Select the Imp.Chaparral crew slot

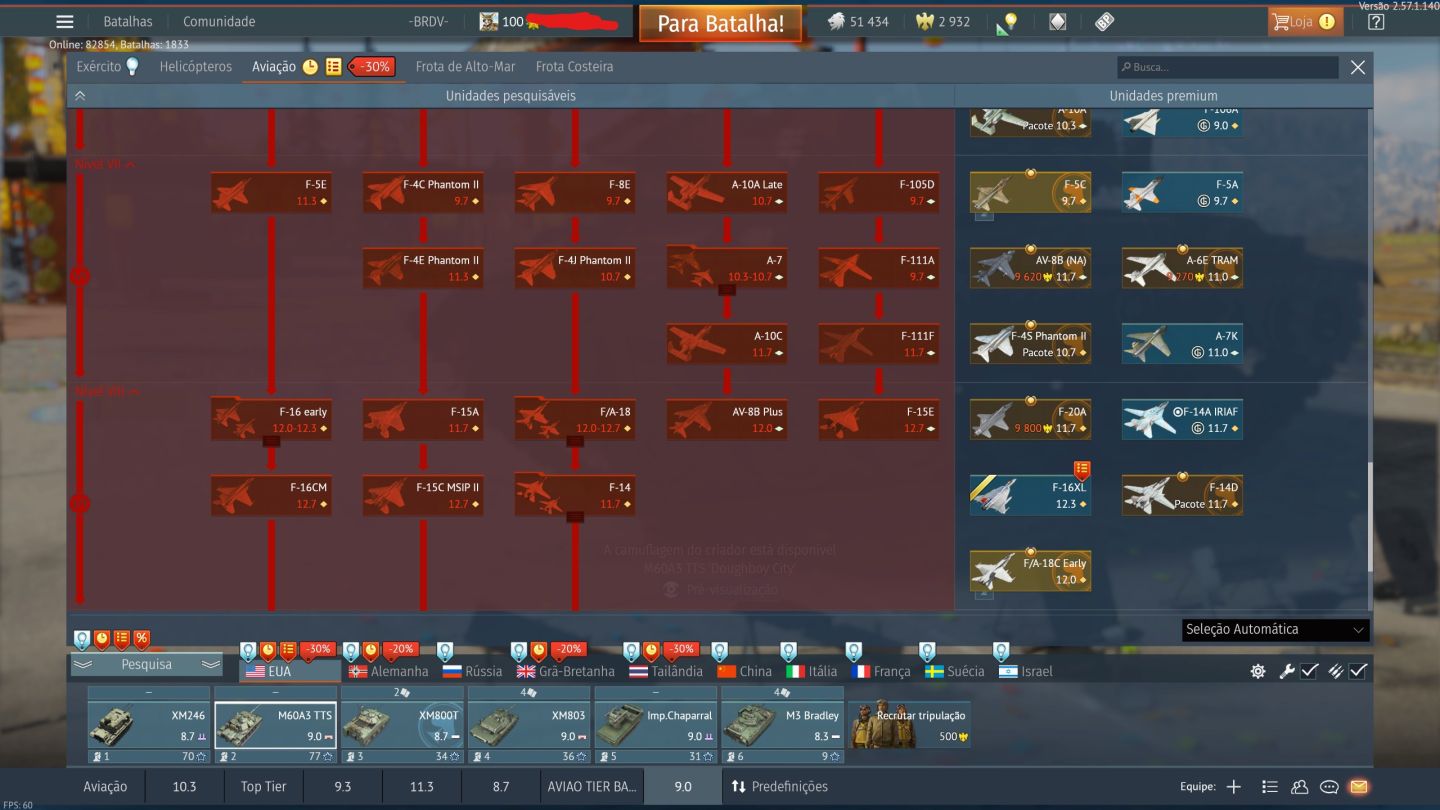(x=656, y=725)
